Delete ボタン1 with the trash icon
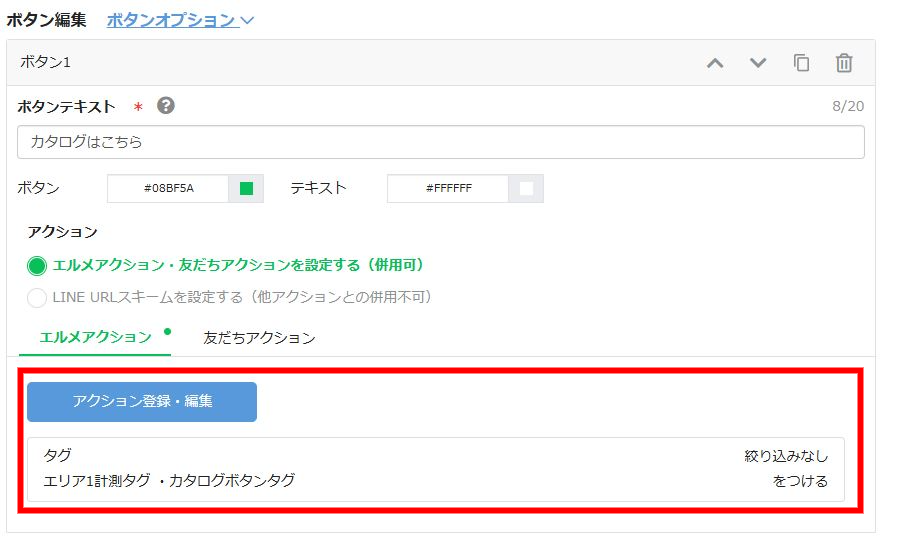Viewport: 904px width, 546px height. 844,63
